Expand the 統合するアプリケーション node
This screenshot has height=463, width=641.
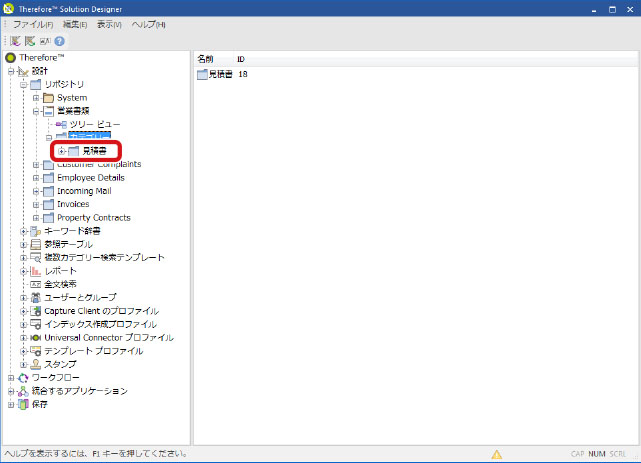click(x=11, y=391)
